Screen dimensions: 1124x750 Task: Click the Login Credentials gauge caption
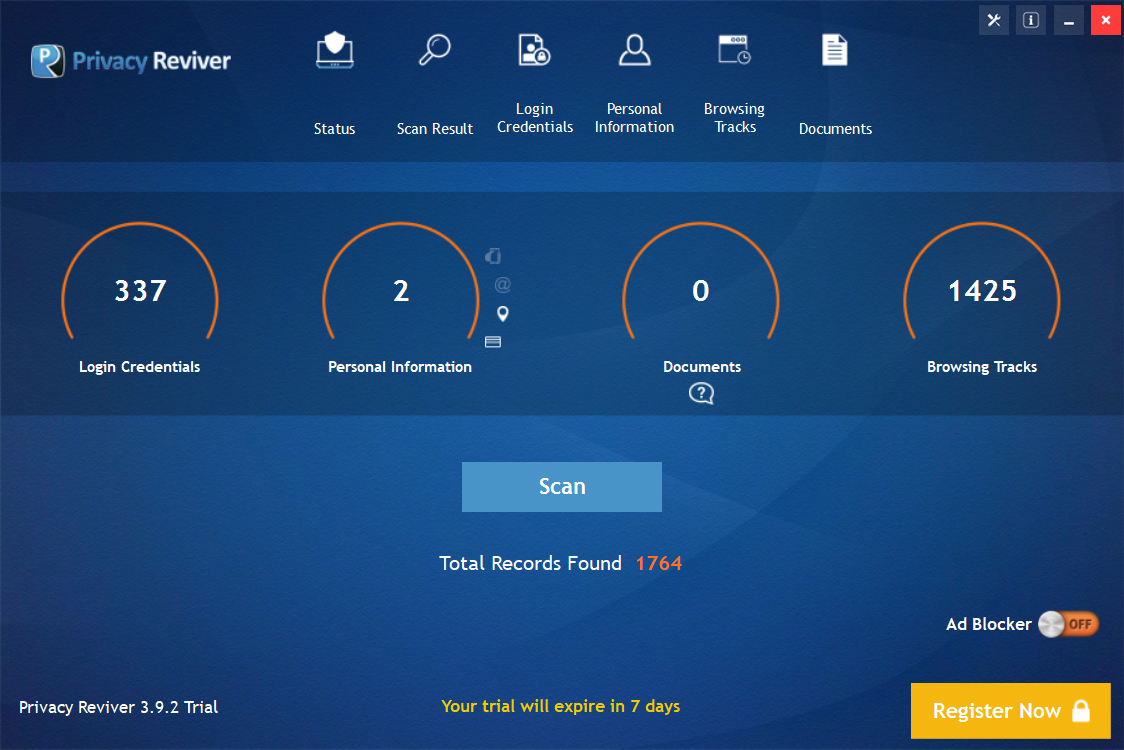[x=140, y=367]
